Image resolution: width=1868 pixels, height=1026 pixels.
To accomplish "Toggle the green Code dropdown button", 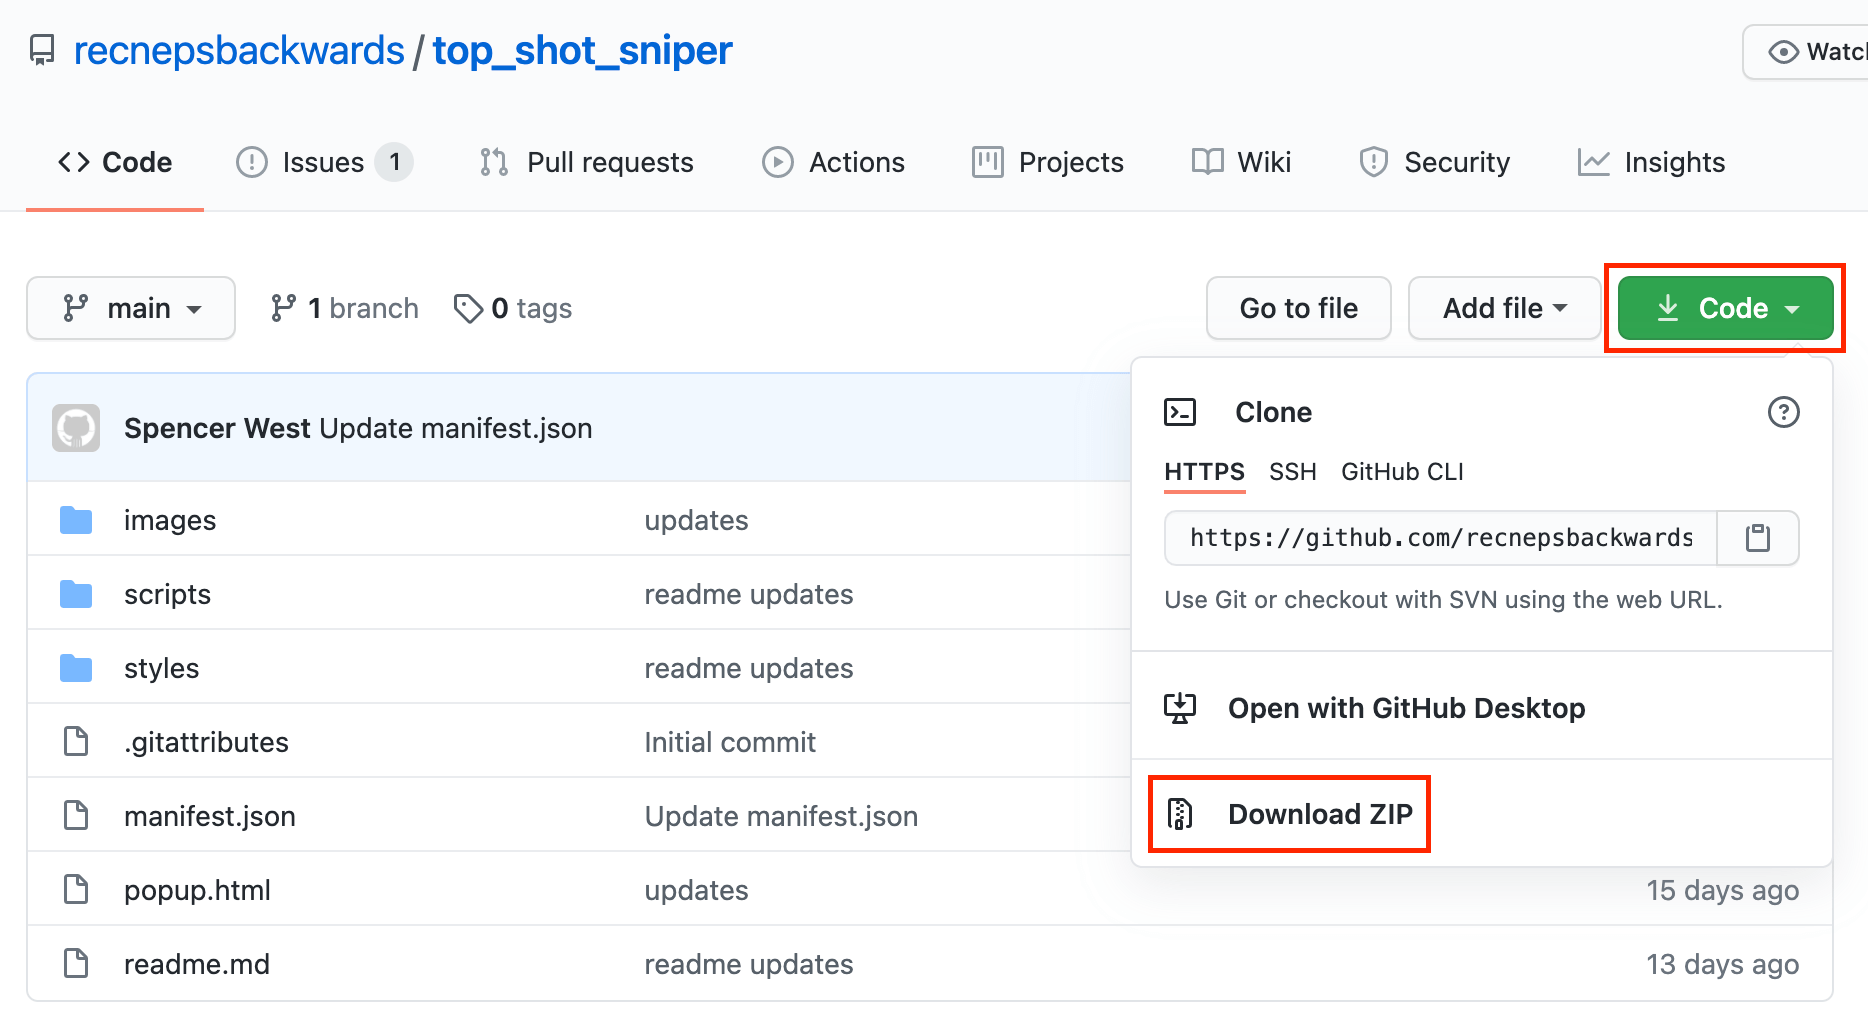I will (x=1725, y=308).
